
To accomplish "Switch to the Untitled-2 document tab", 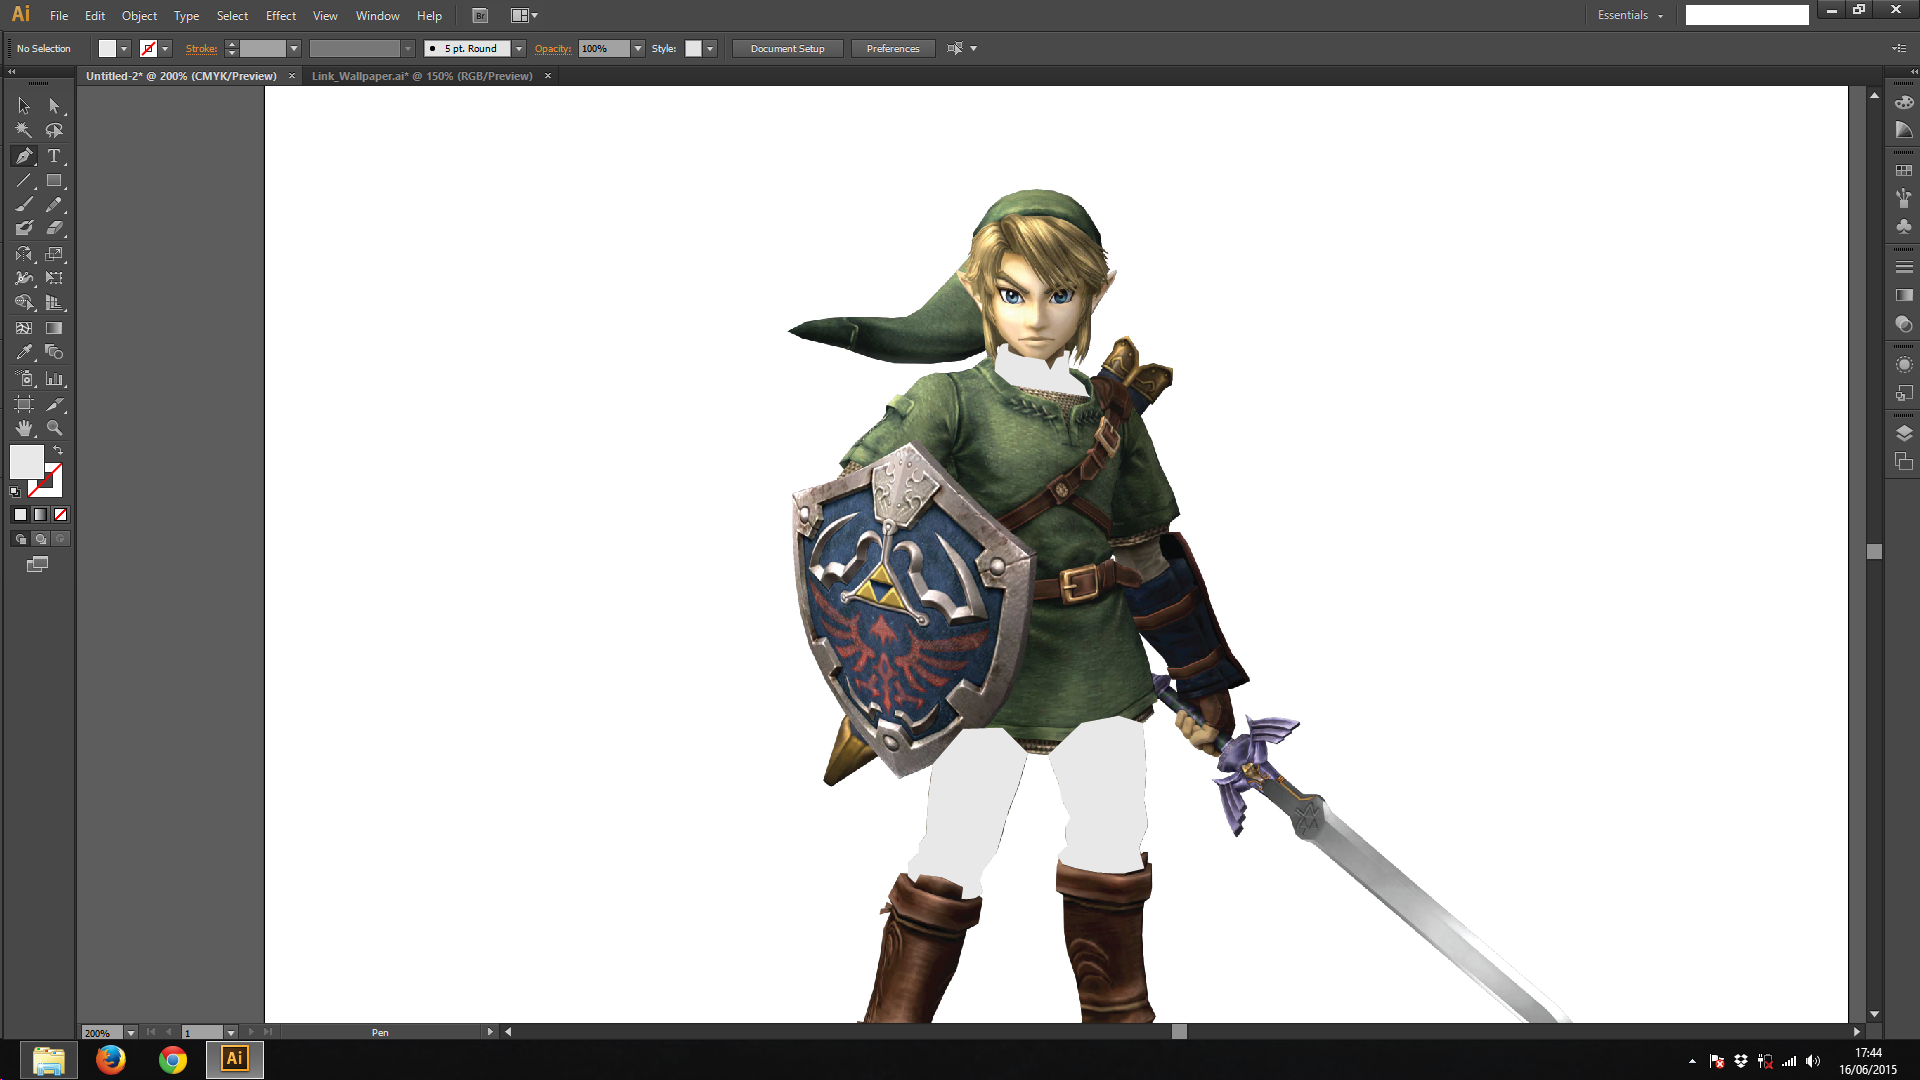I will click(181, 76).
